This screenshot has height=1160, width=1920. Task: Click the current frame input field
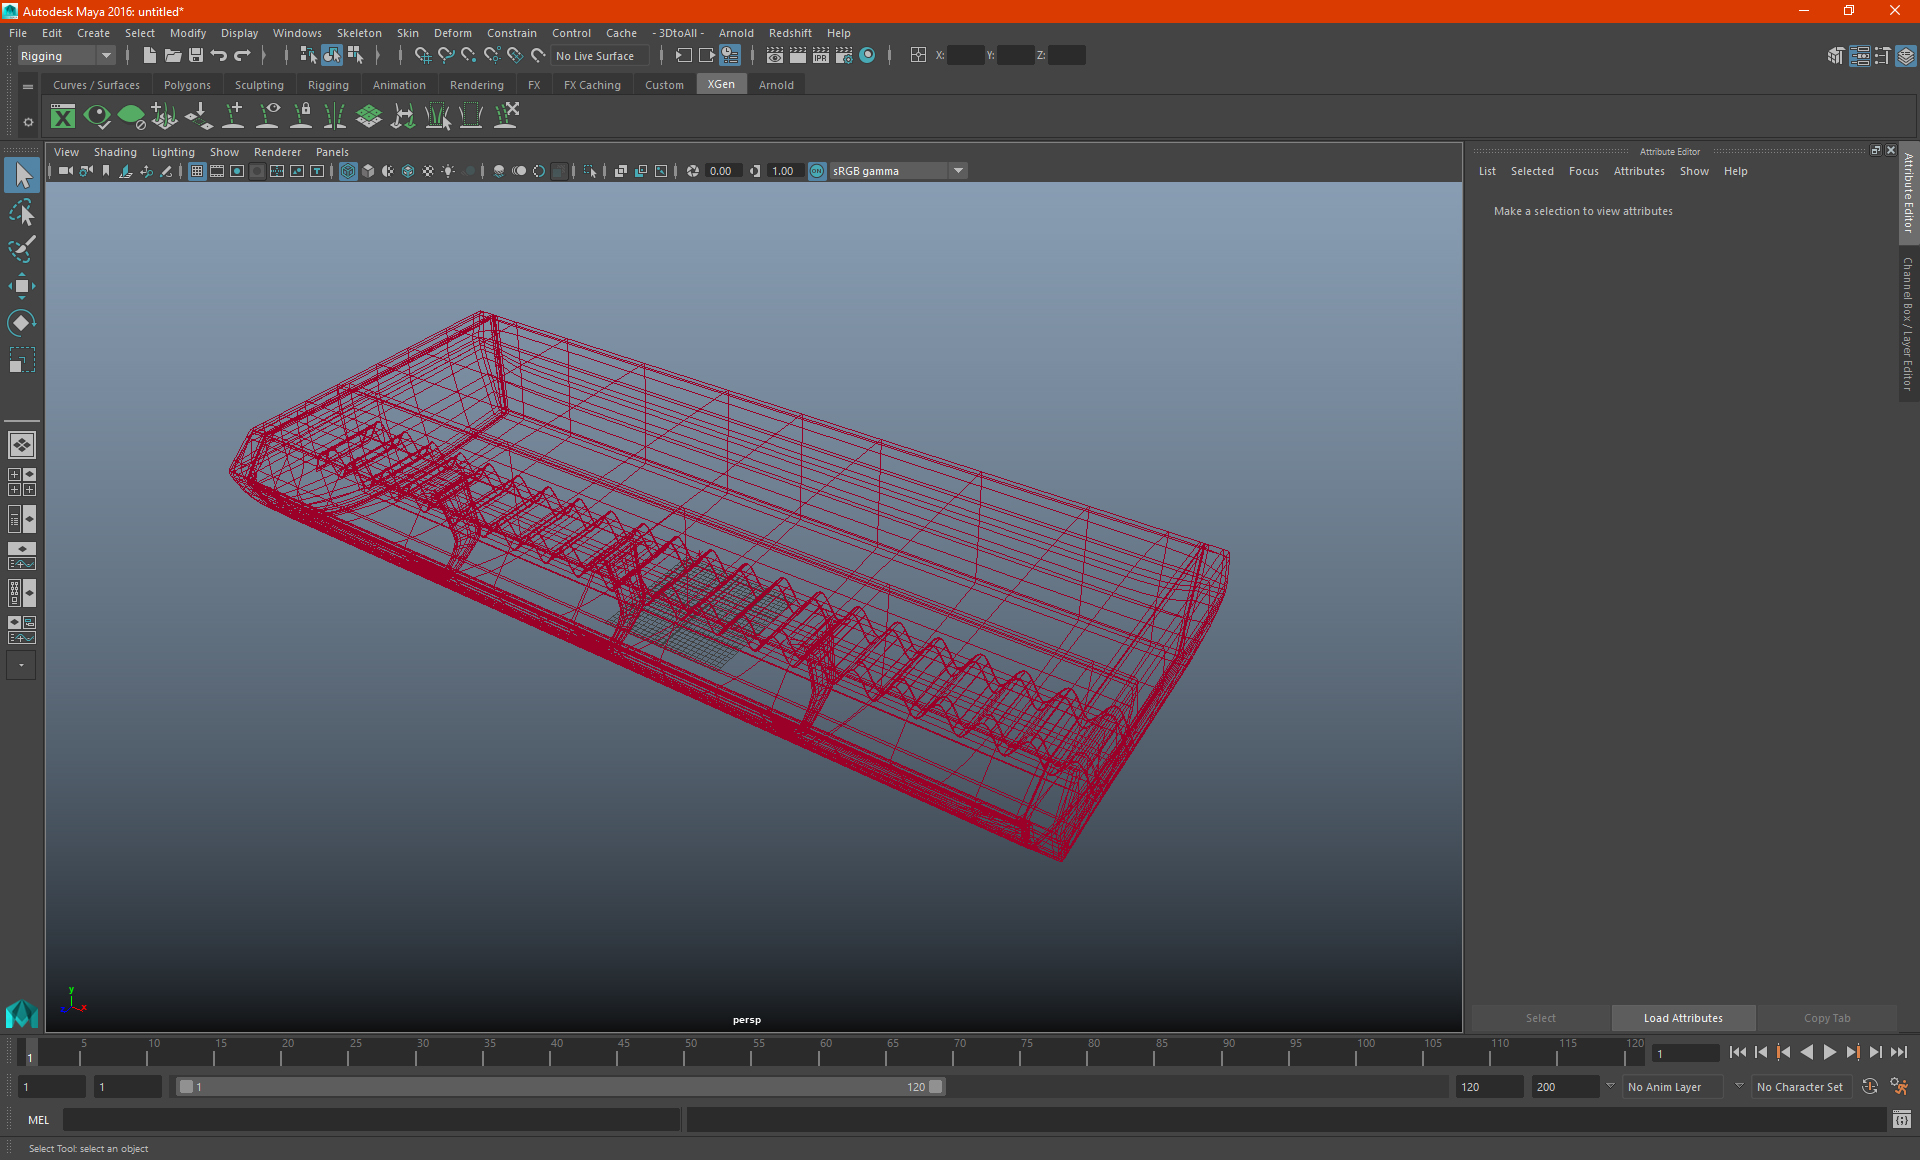pyautogui.click(x=1686, y=1053)
